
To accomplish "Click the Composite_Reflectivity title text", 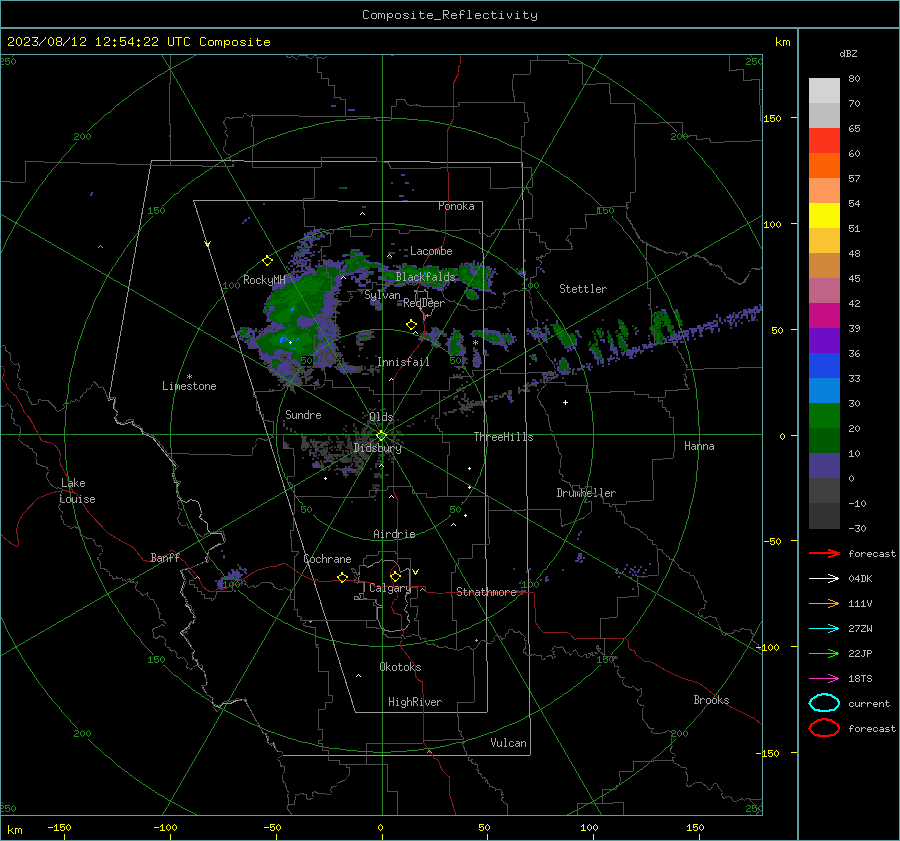I will point(450,15).
